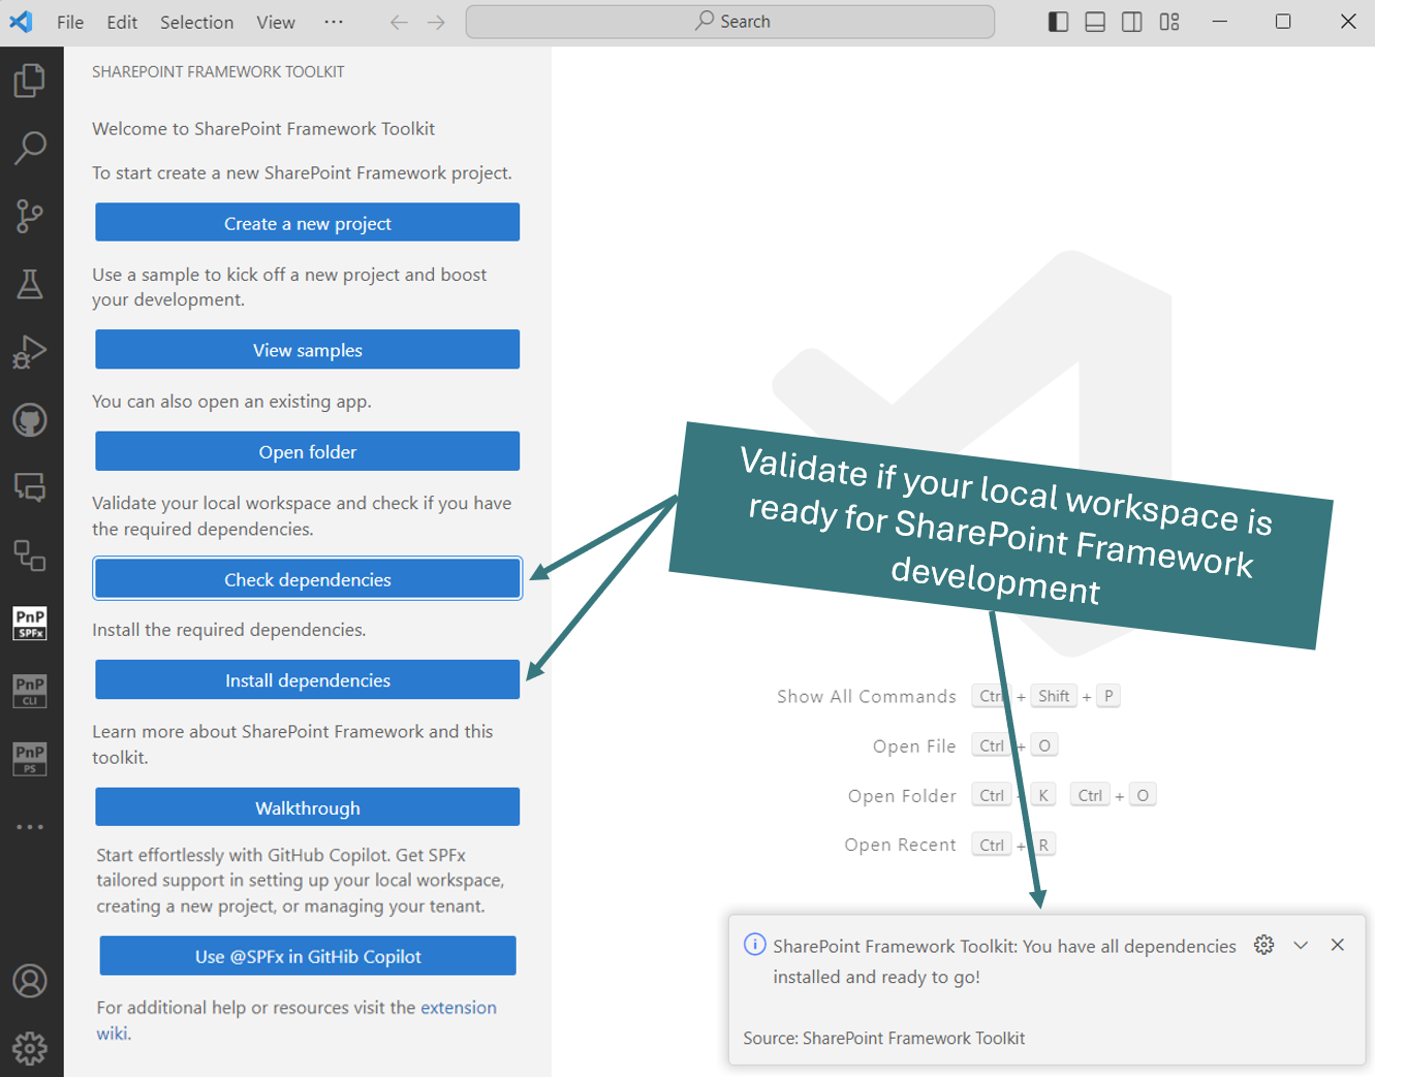Toggle primary side bar layout icon
This screenshot has height=1077, width=1411.
1058,22
